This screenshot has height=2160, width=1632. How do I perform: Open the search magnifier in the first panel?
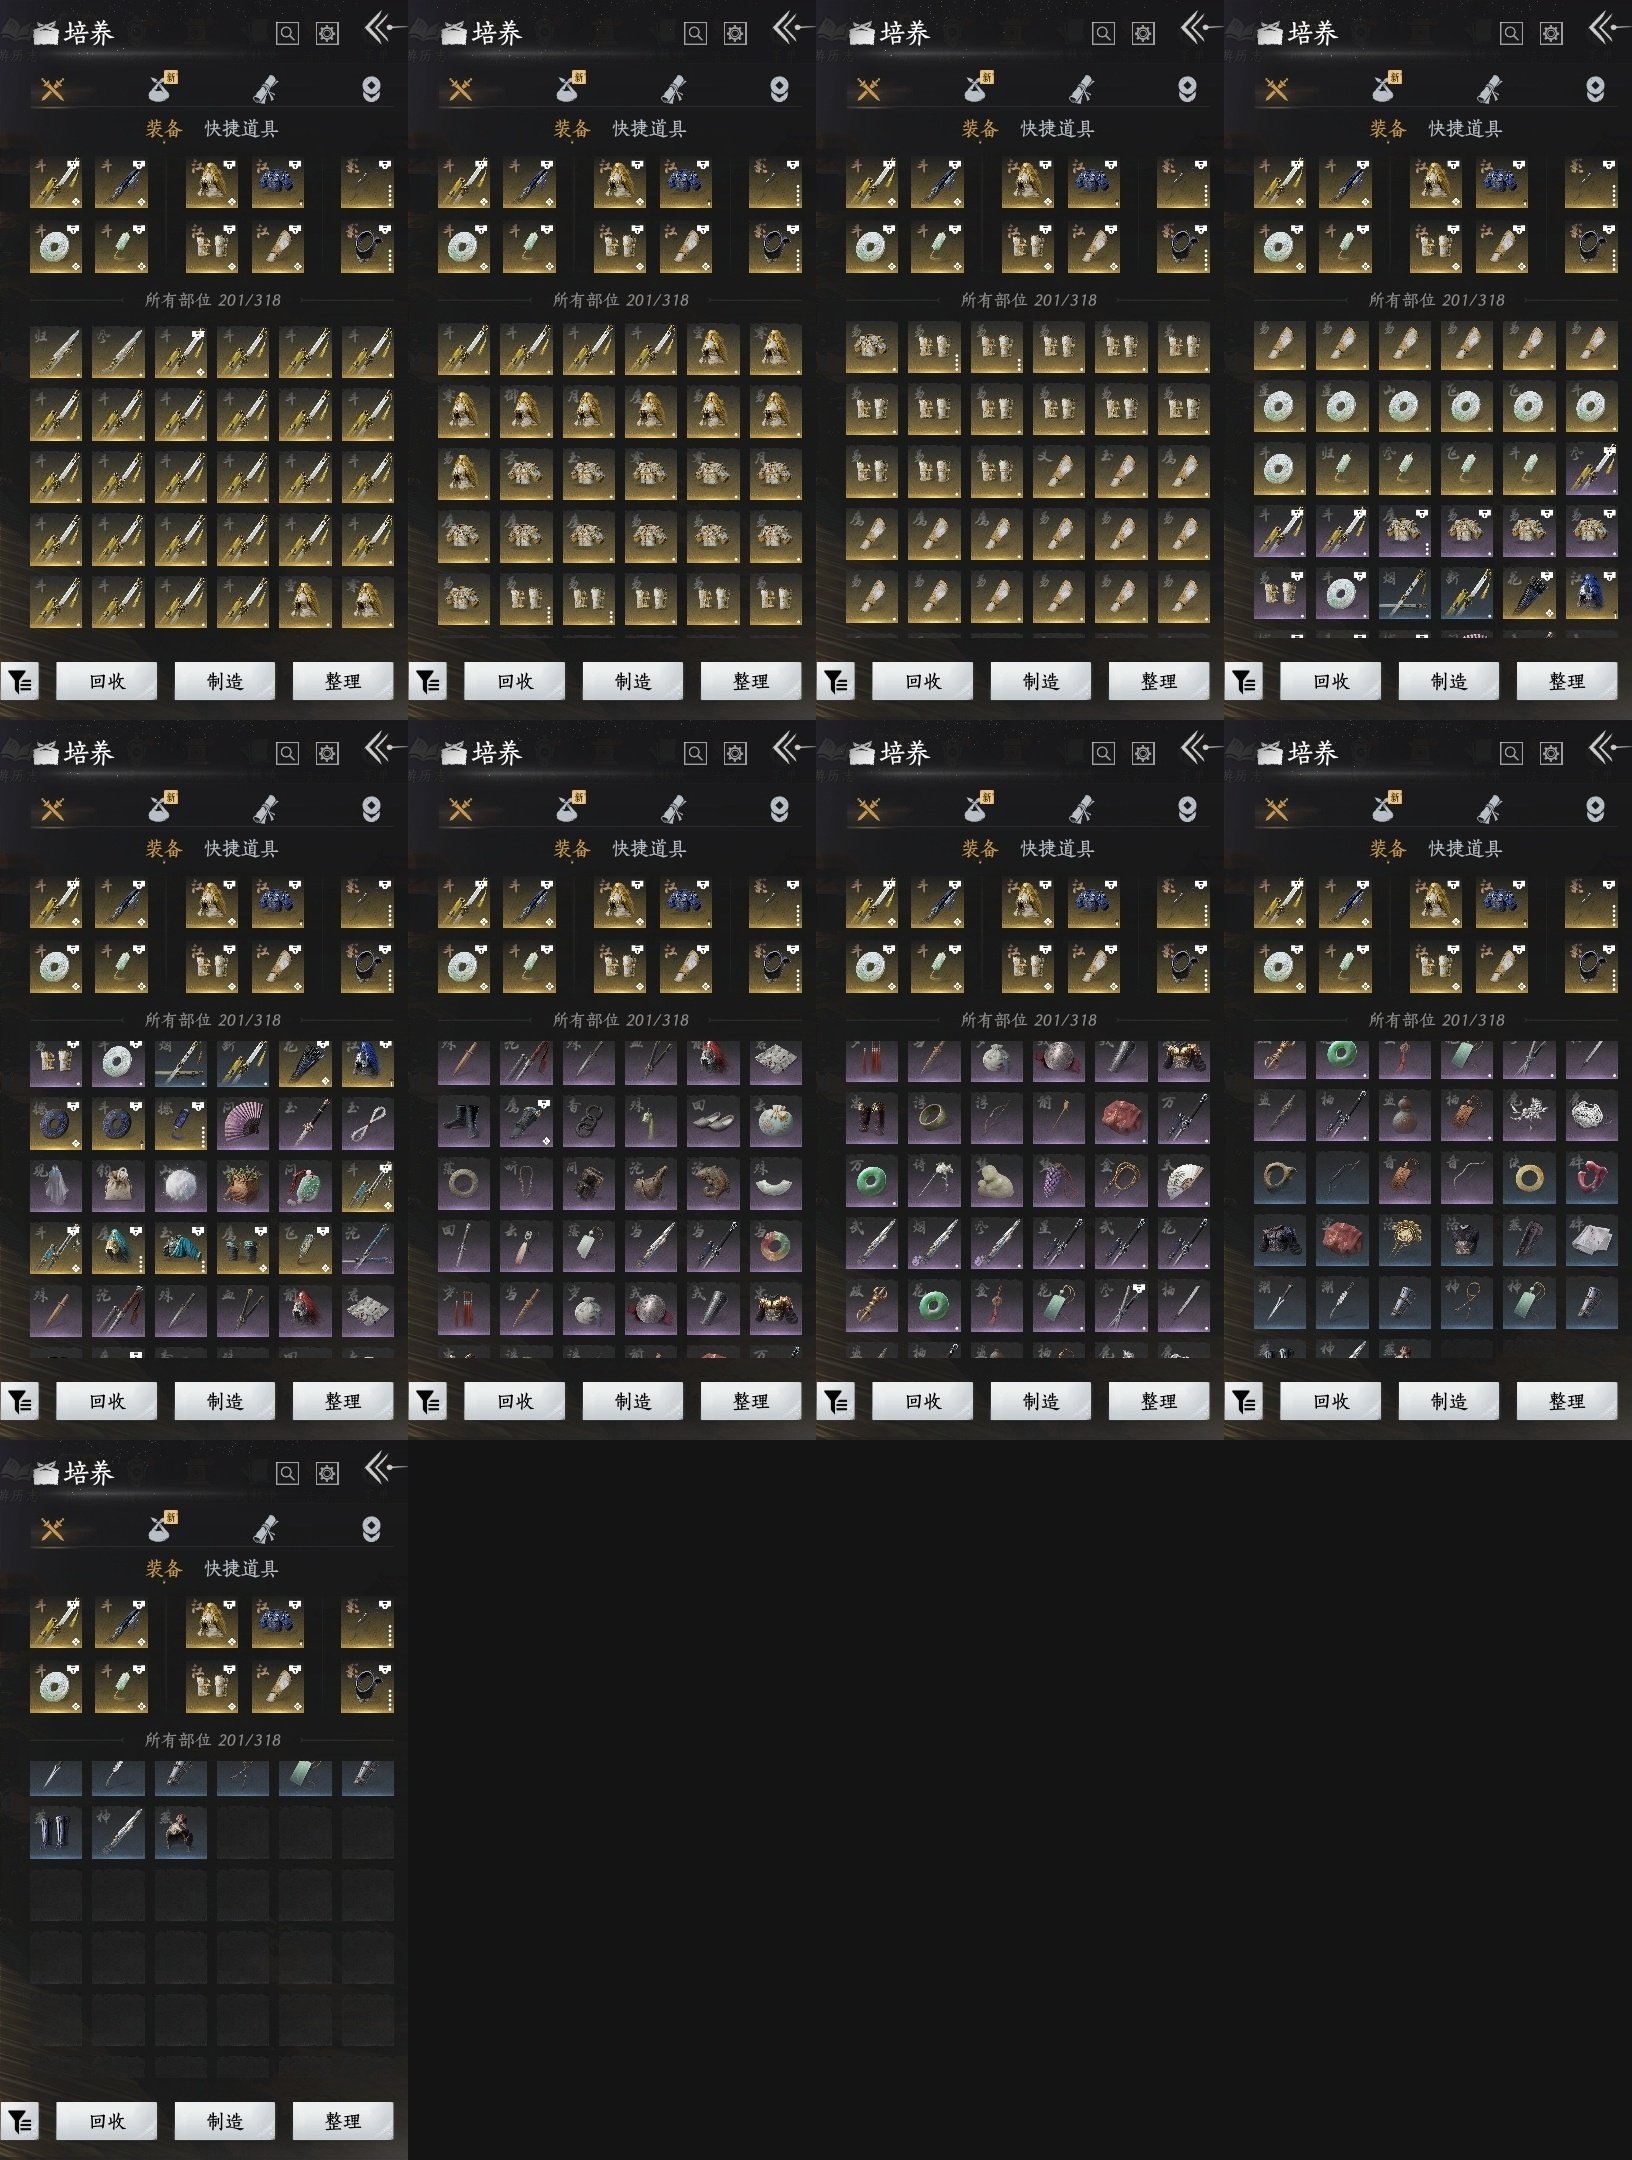(287, 33)
